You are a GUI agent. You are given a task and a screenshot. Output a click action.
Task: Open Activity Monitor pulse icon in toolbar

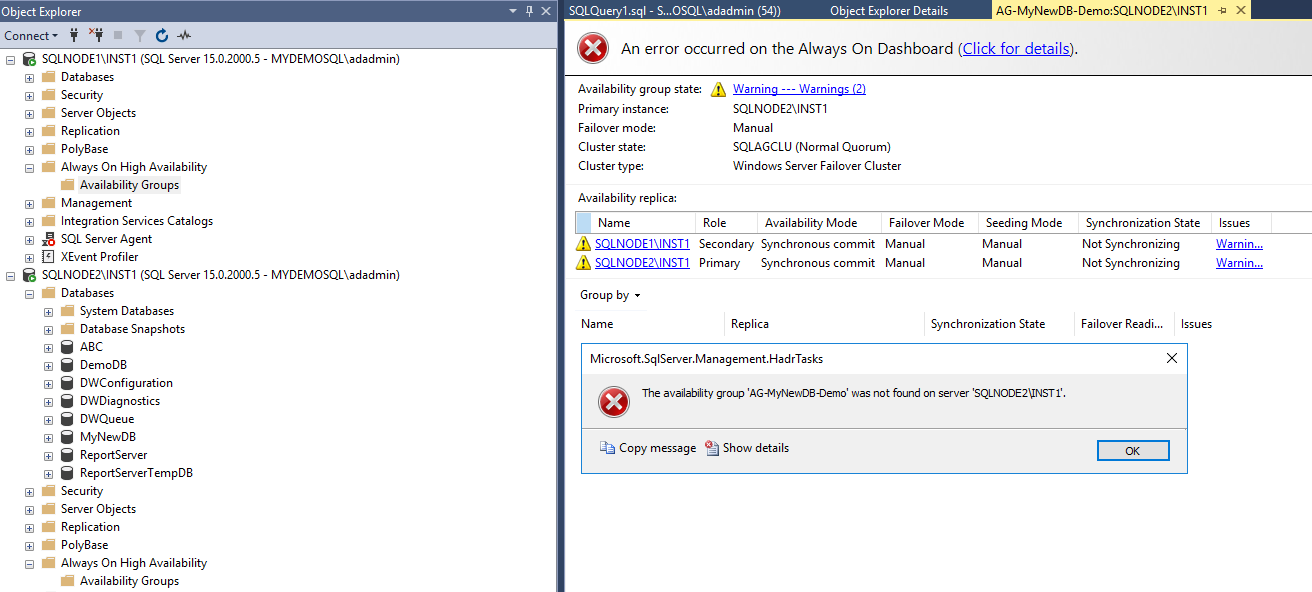tap(184, 35)
